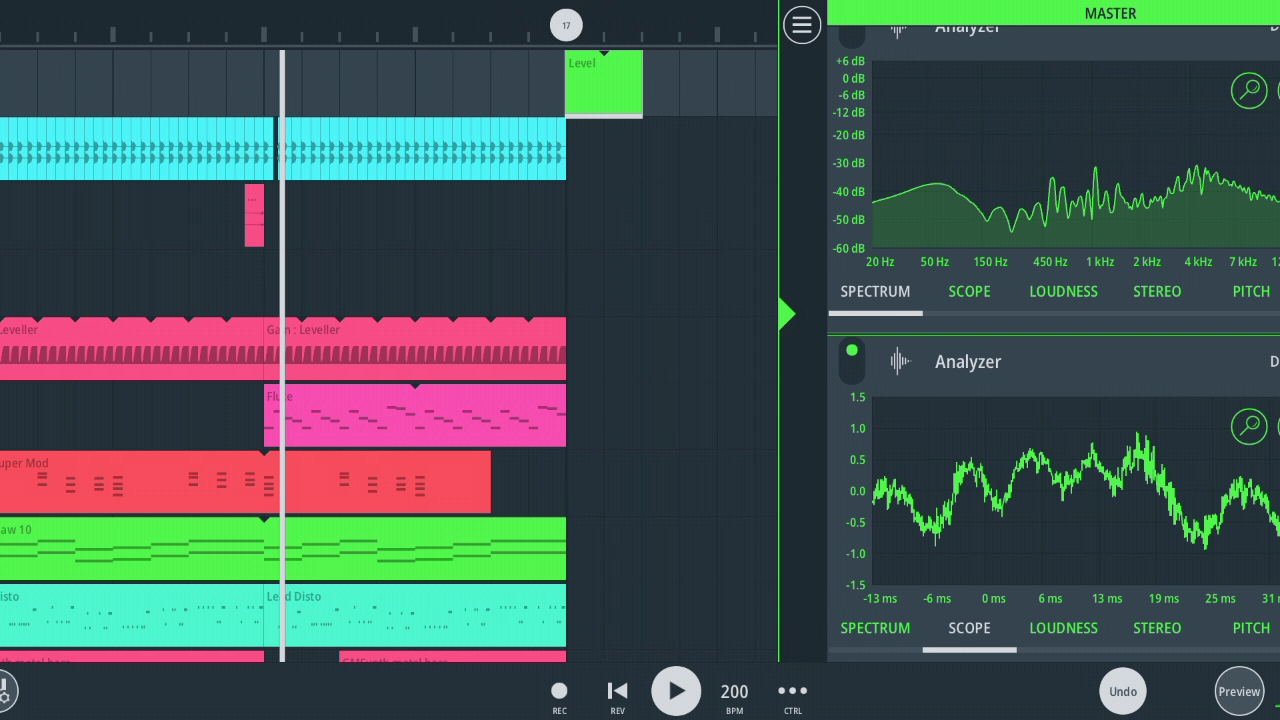Screen dimensions: 1280x720
Task: Select the LOUDNESS tab in the lower analyzer
Action: [x=1063, y=628]
